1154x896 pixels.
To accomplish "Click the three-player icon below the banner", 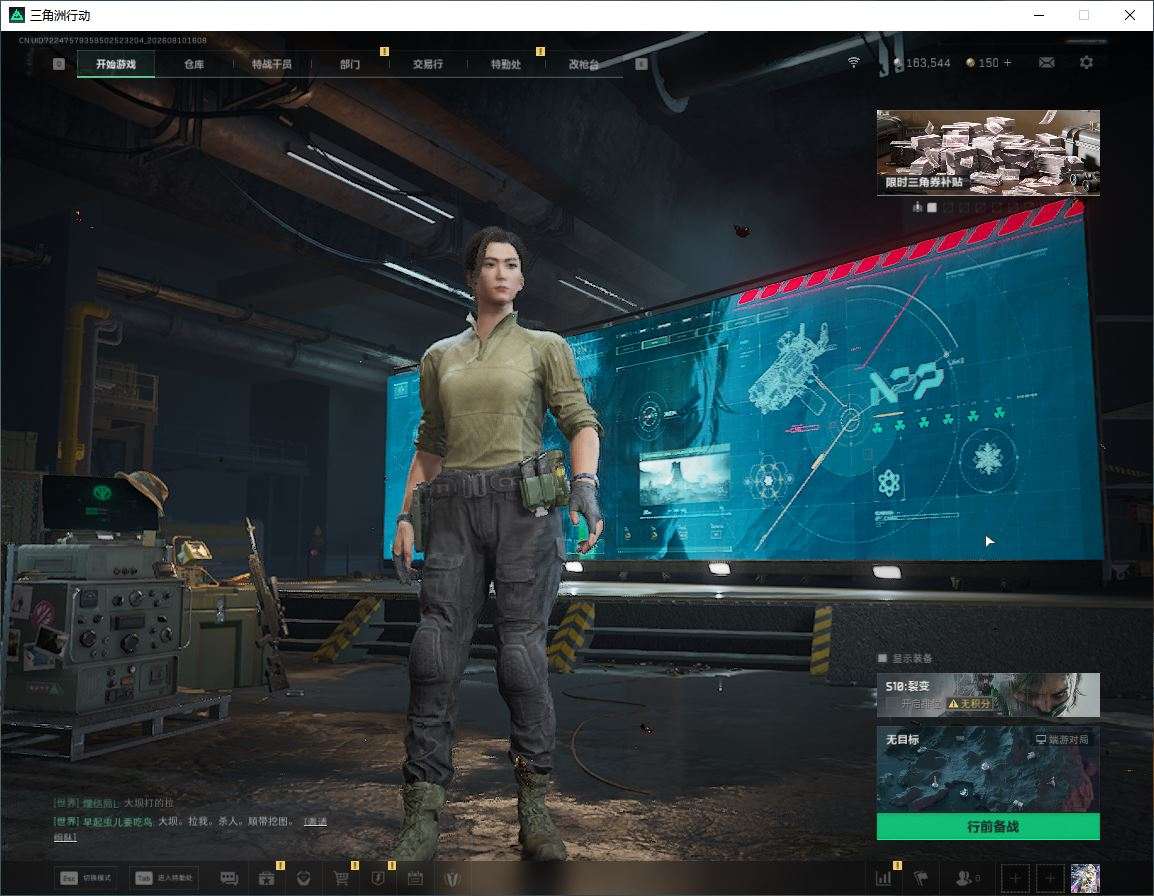I will point(917,208).
